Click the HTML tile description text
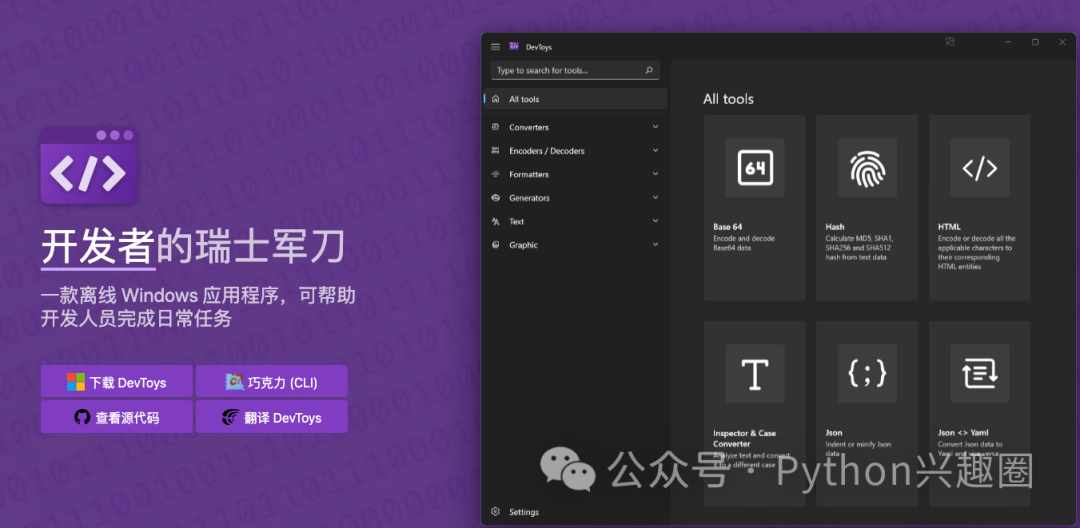This screenshot has height=528, width=1080. point(977,252)
